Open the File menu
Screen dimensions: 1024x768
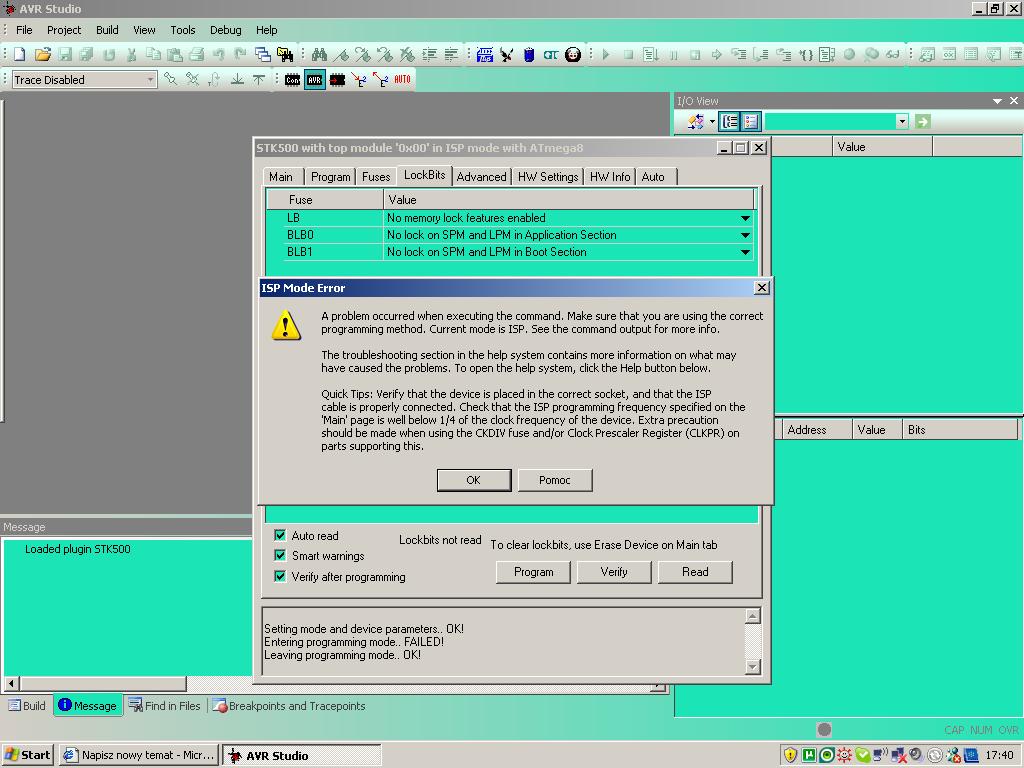click(24, 30)
